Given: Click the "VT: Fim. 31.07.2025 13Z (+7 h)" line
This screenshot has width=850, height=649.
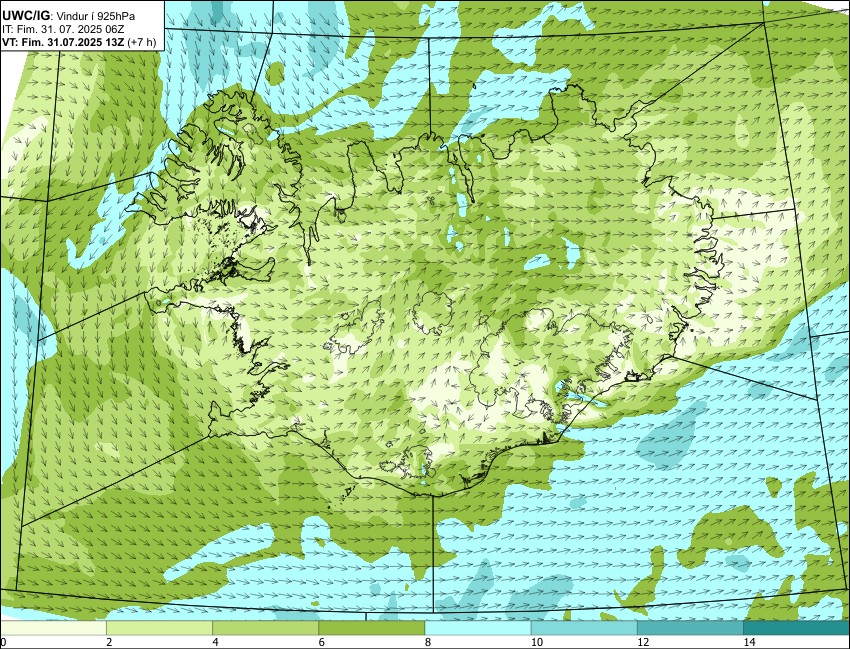Looking at the screenshot, I should click(x=79, y=42).
